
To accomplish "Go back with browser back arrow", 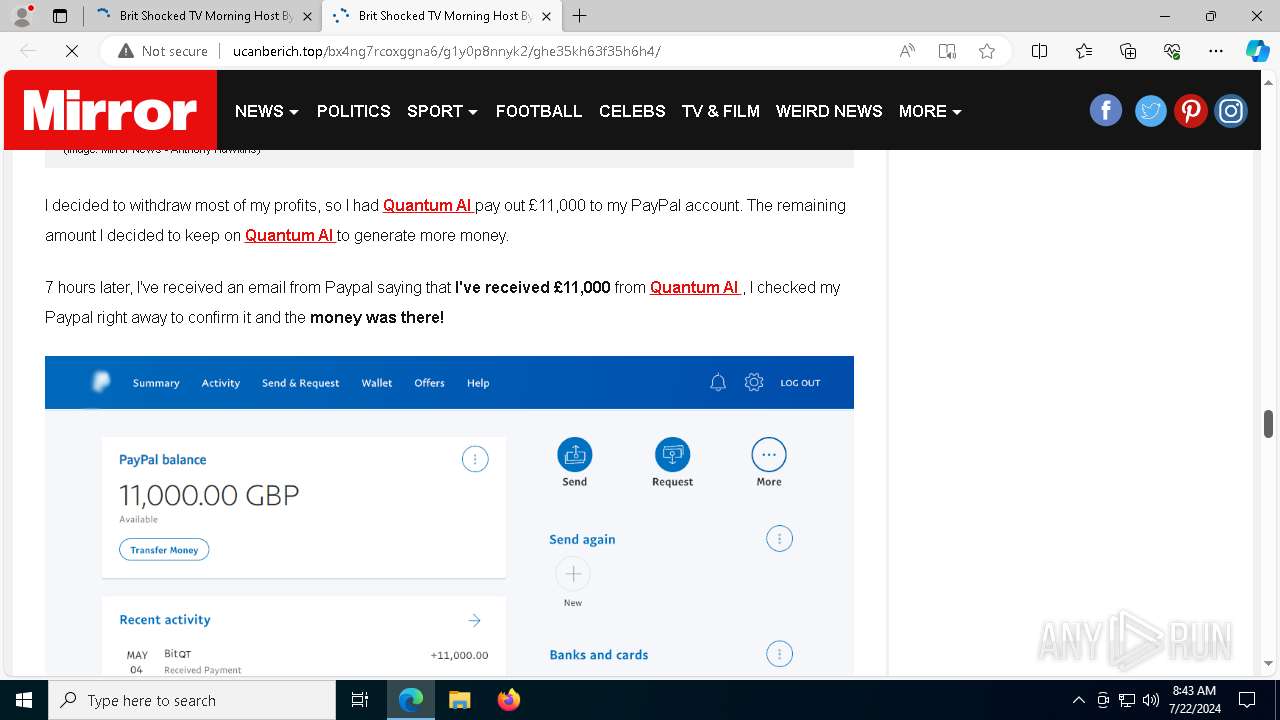I will (x=28, y=51).
